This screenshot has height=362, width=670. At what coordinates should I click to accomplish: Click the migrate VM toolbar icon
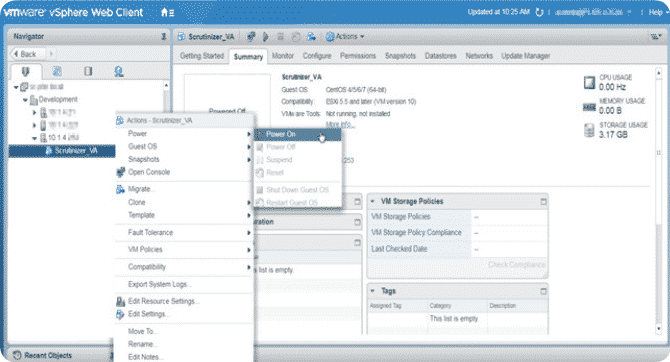[311, 37]
